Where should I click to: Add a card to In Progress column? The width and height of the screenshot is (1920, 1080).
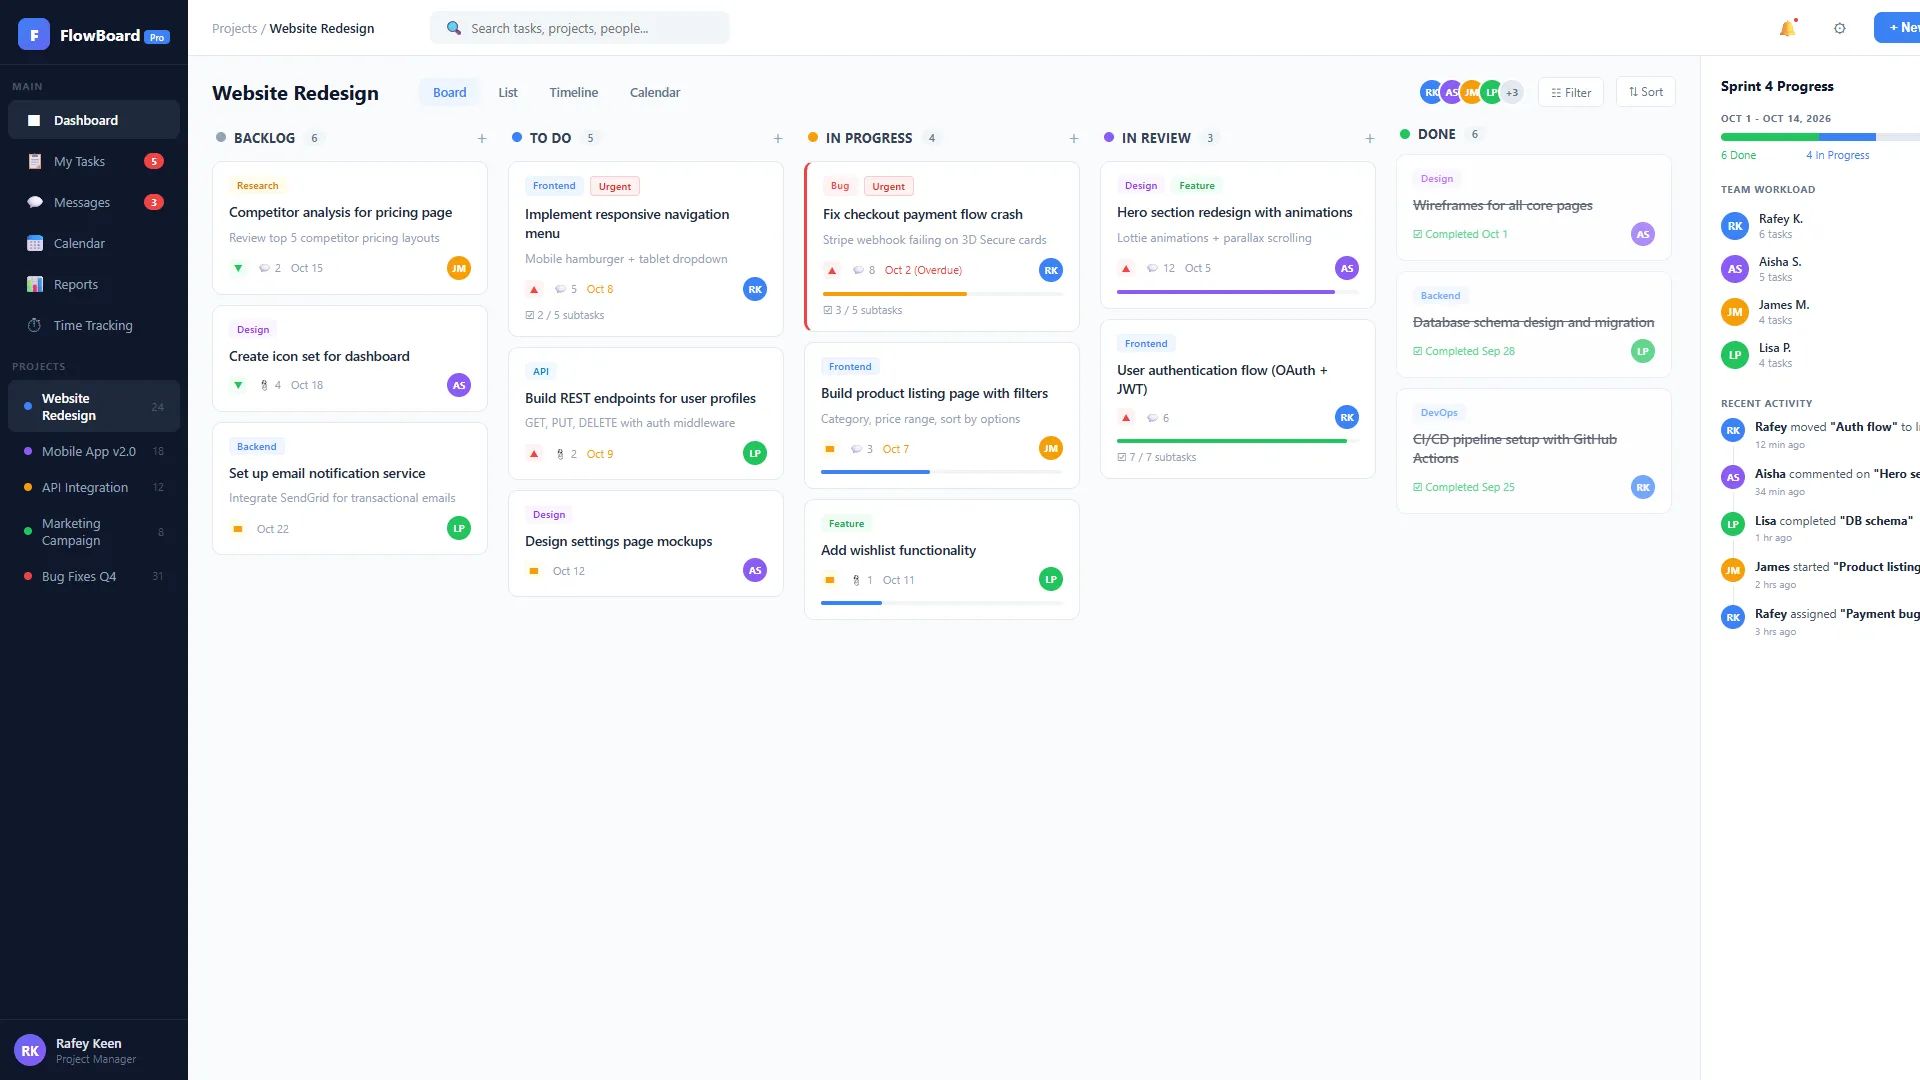click(x=1074, y=138)
